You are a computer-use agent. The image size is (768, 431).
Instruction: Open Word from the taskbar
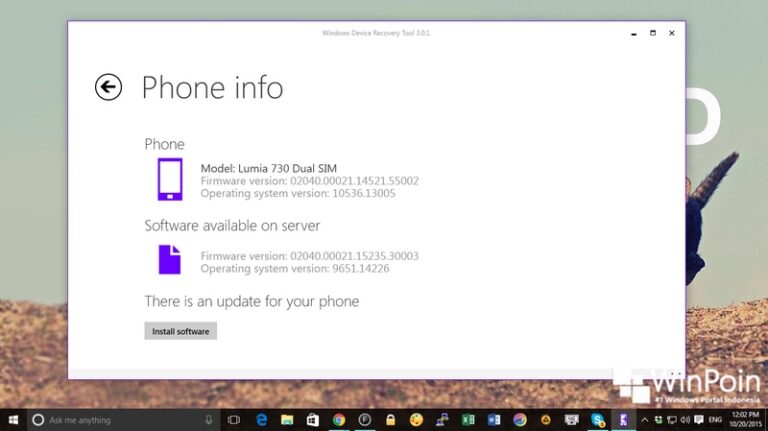pos(494,420)
